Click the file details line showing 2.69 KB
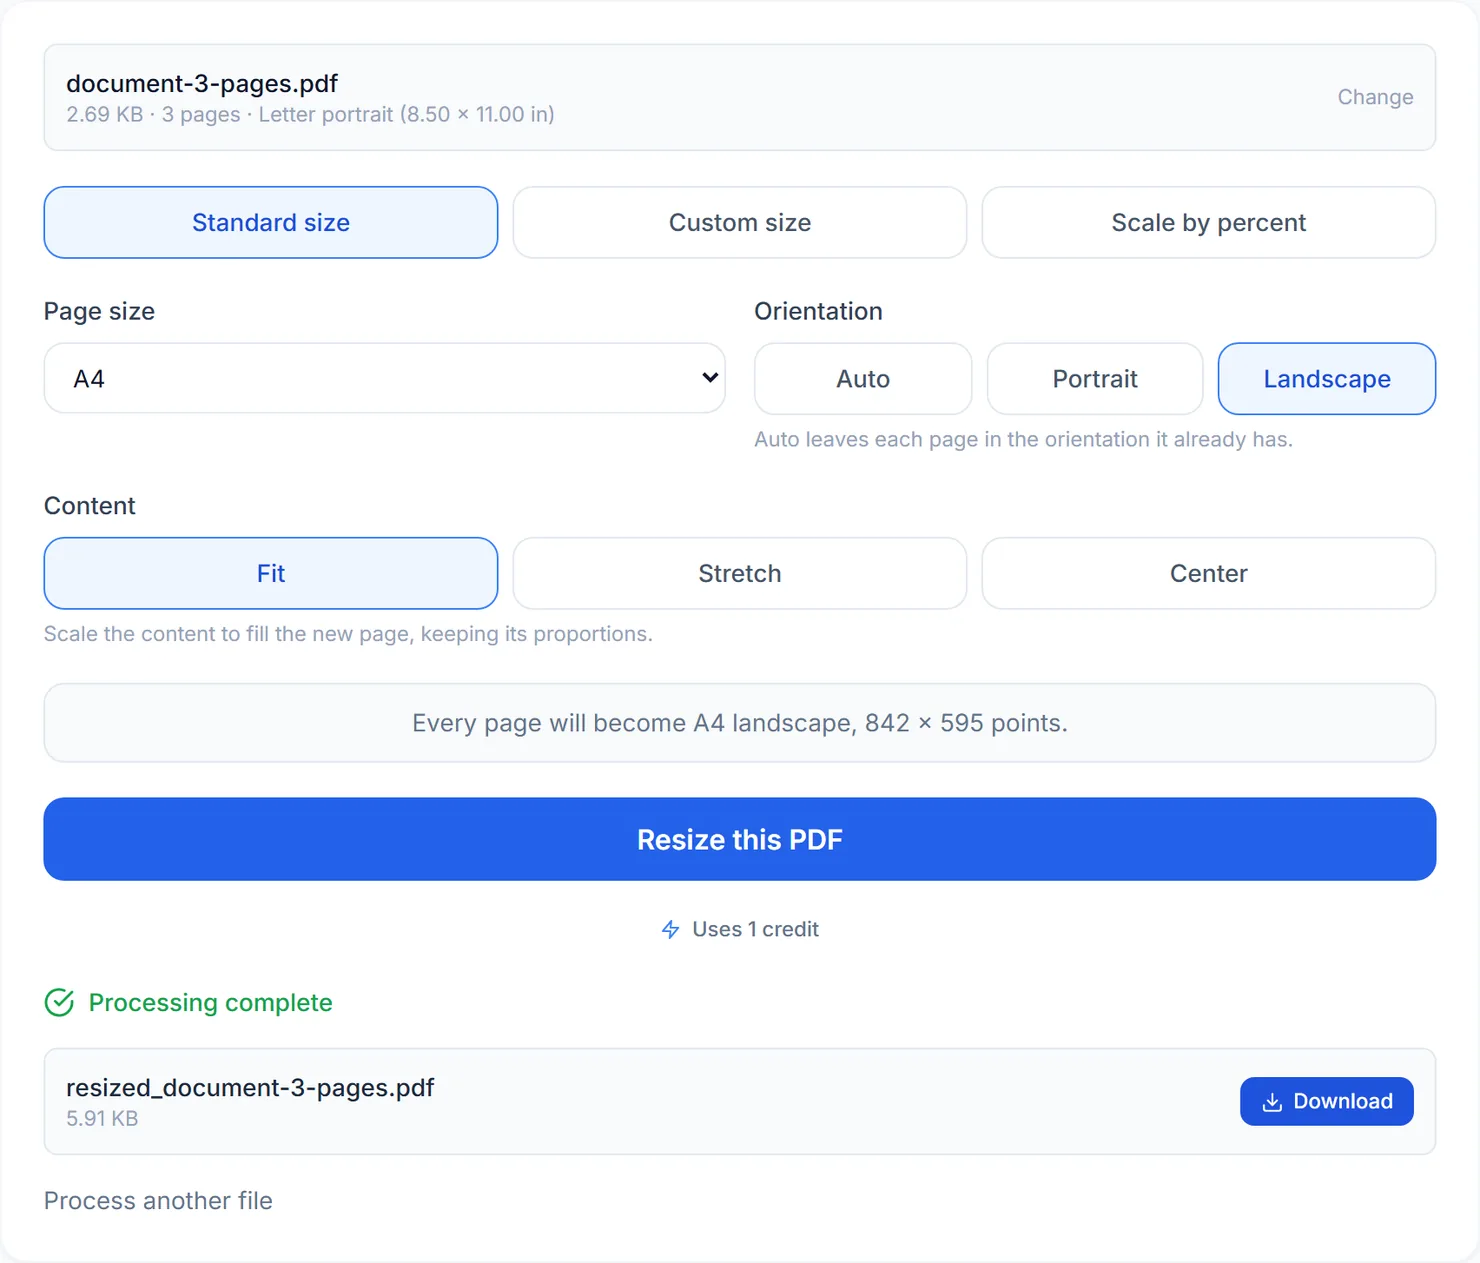This screenshot has height=1263, width=1480. click(x=310, y=114)
